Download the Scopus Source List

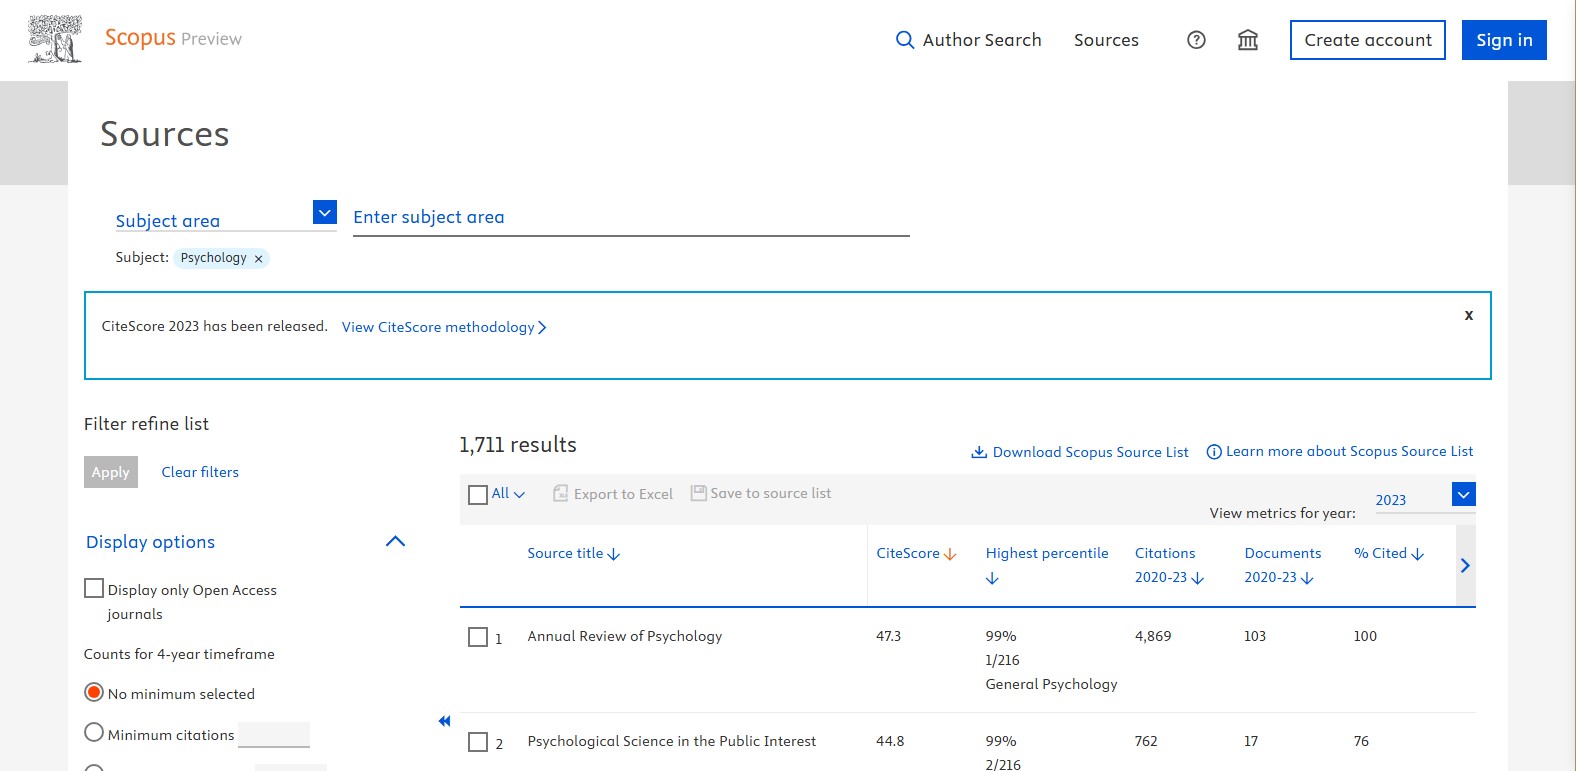pyautogui.click(x=1080, y=452)
